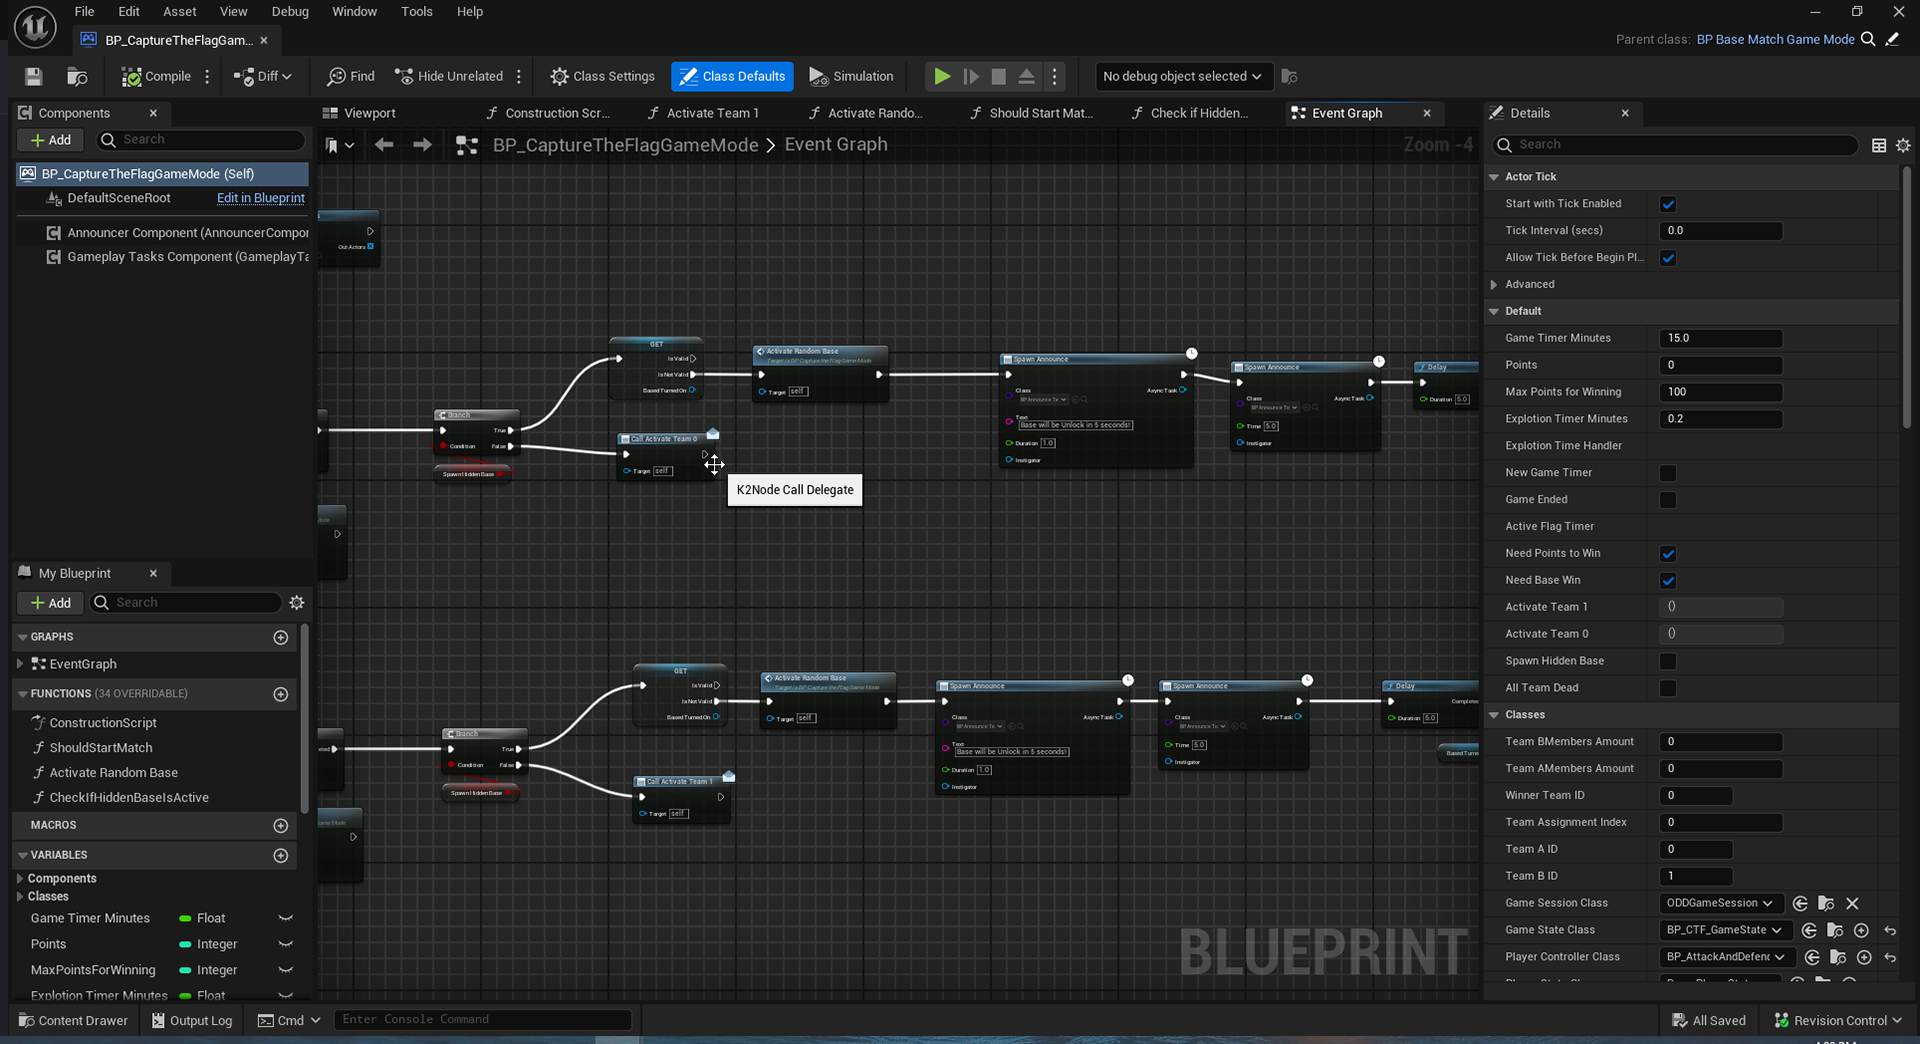
Task: Search parent class with magnifier icon
Action: (1867, 39)
